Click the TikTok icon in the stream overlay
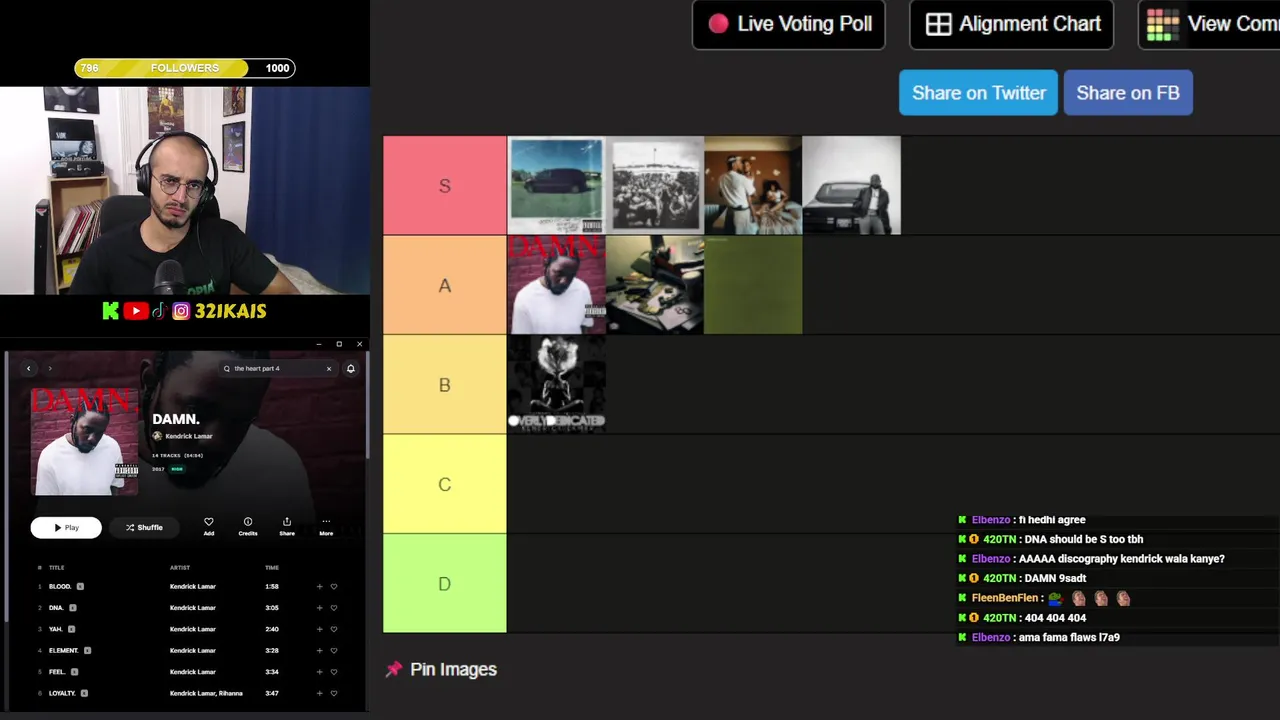The height and width of the screenshot is (720, 1280). pos(159,311)
